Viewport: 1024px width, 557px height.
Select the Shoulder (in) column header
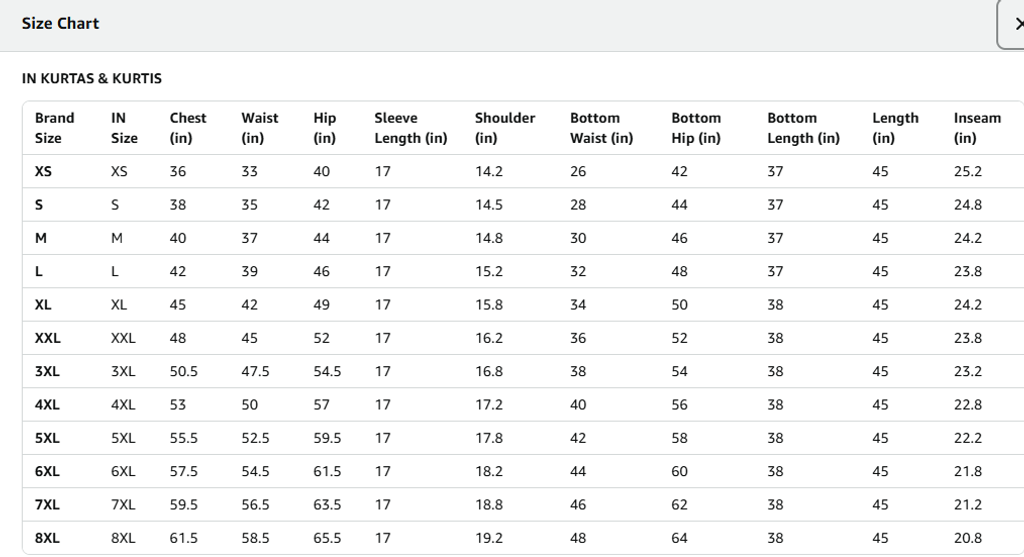tap(505, 128)
